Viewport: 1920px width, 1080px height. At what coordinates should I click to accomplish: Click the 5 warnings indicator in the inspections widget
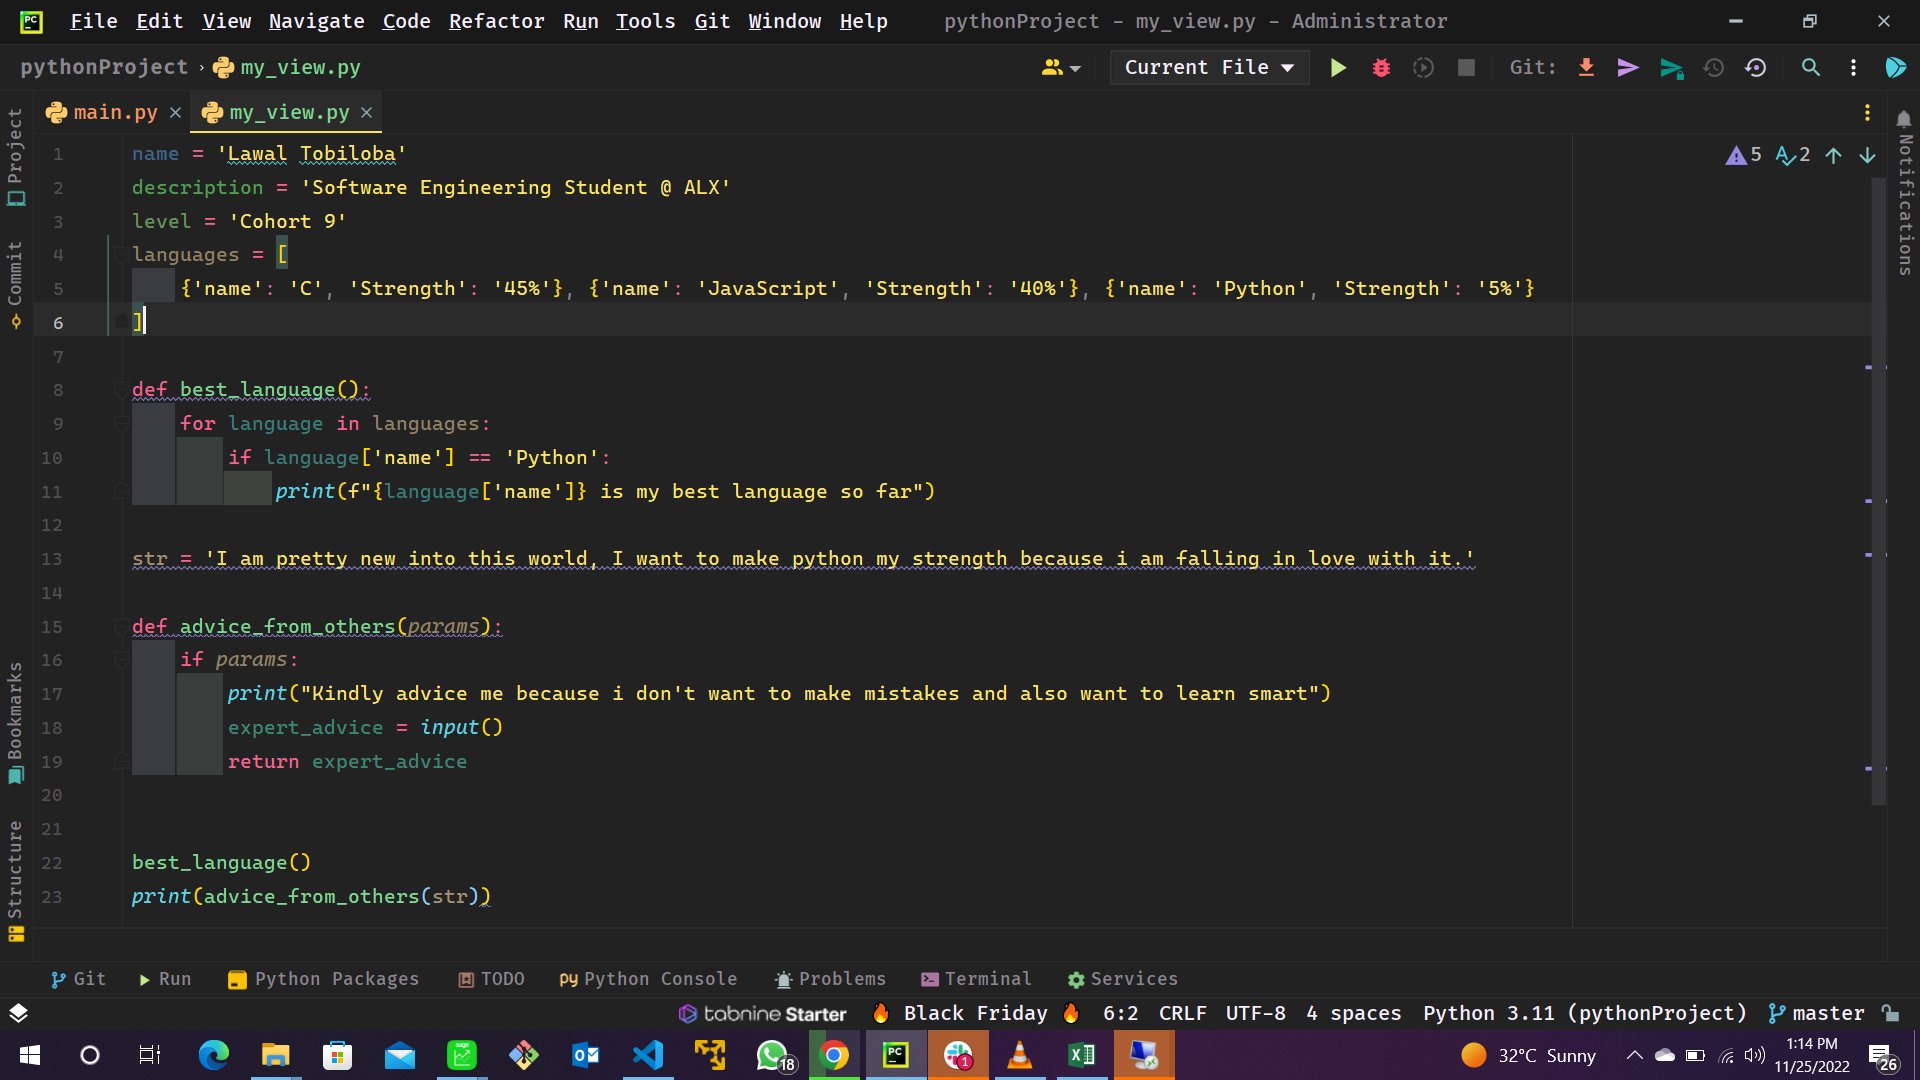coord(1744,155)
